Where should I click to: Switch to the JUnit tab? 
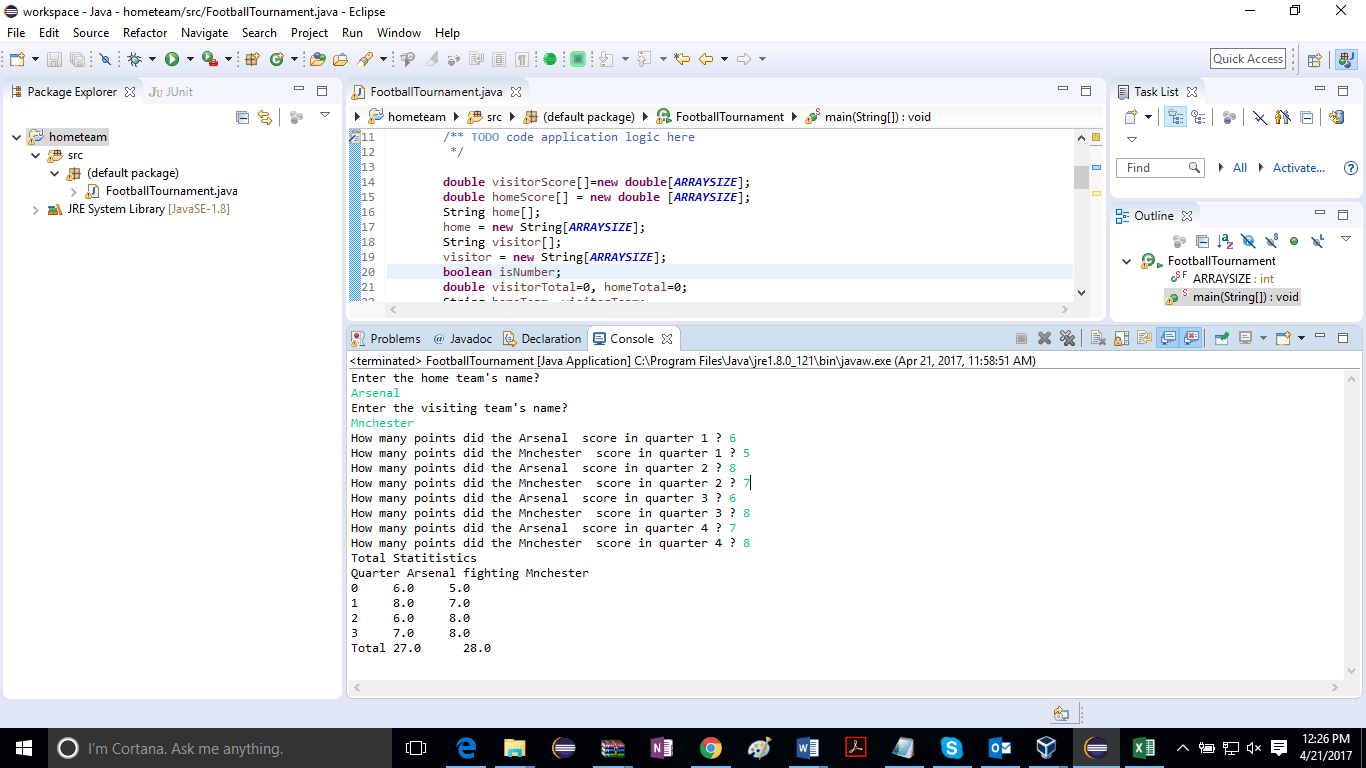point(170,91)
